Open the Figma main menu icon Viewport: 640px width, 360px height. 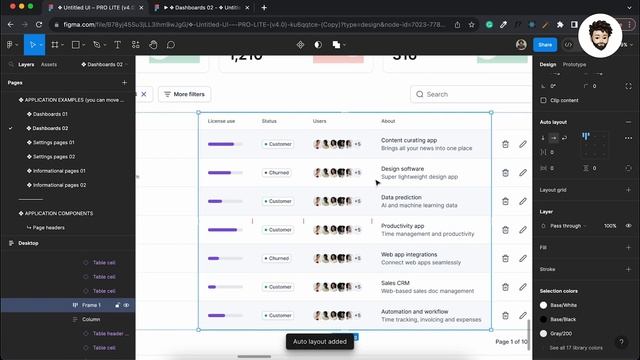(x=10, y=45)
